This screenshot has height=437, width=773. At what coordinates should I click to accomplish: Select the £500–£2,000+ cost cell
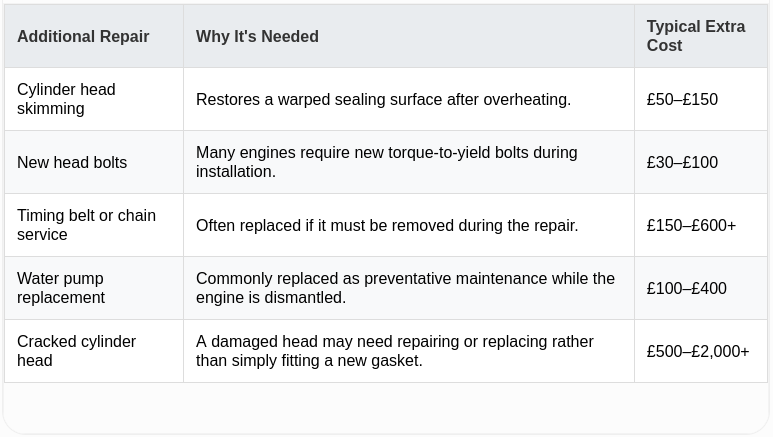point(701,351)
